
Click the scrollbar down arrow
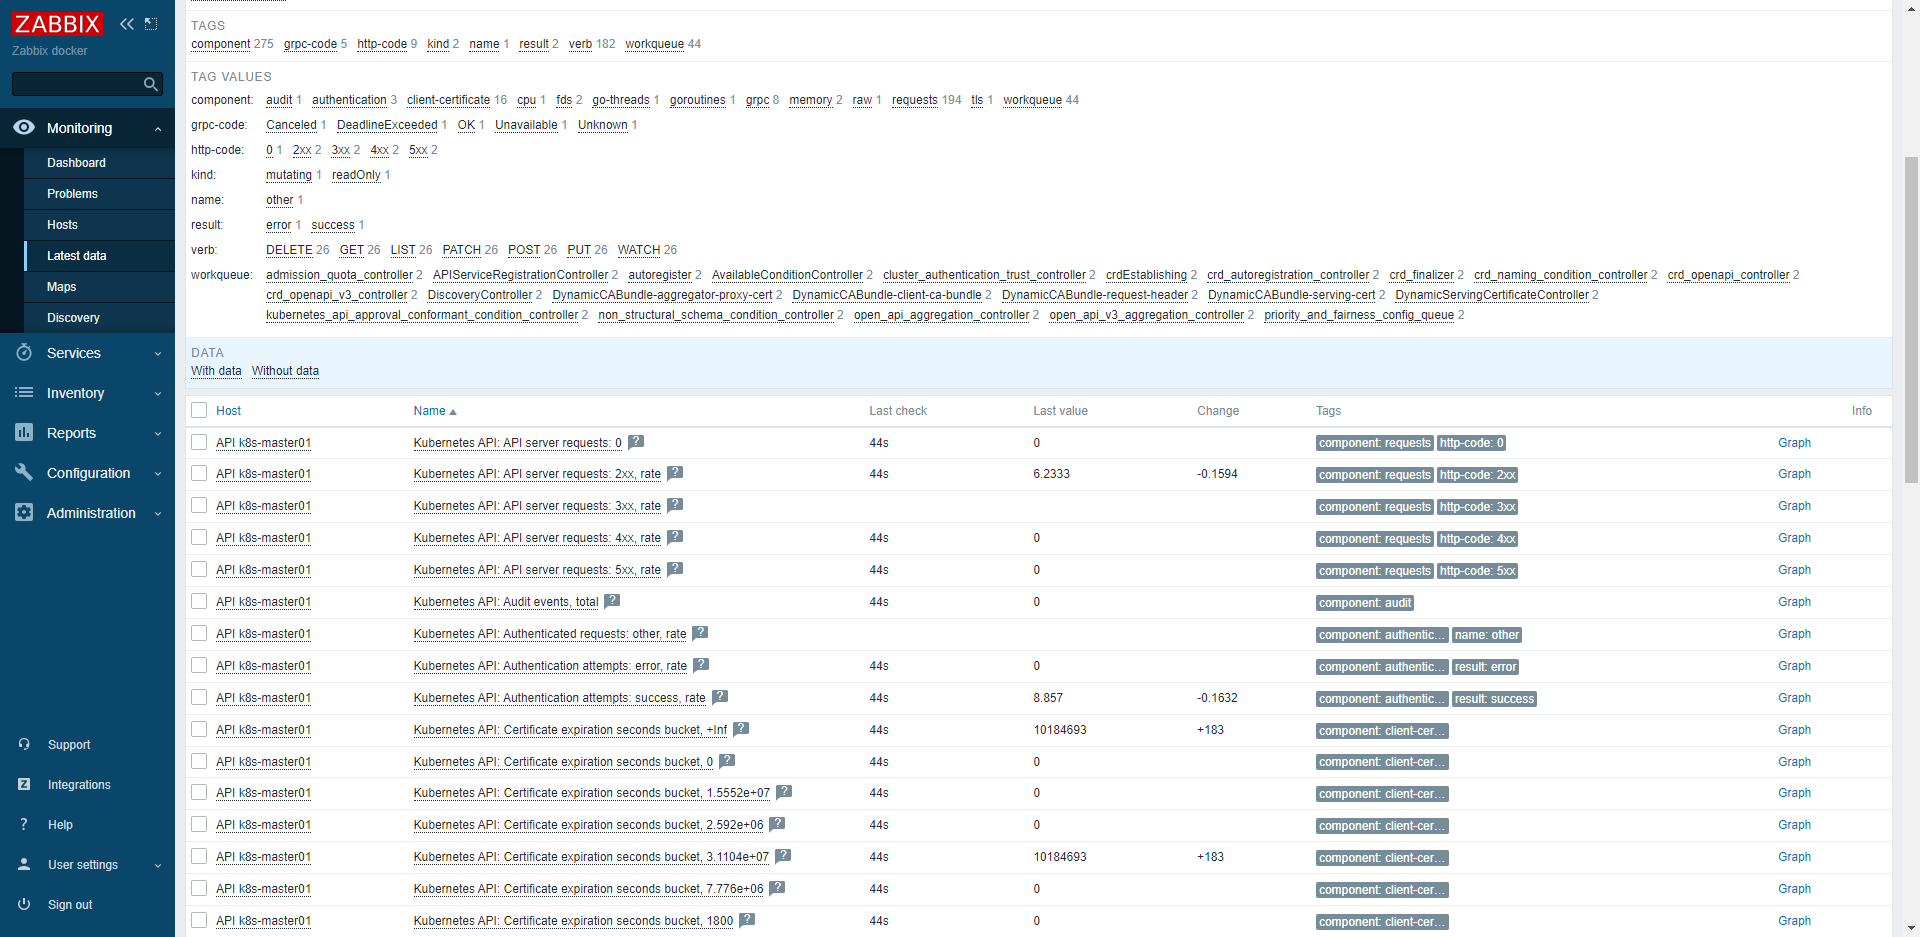[1911, 929]
